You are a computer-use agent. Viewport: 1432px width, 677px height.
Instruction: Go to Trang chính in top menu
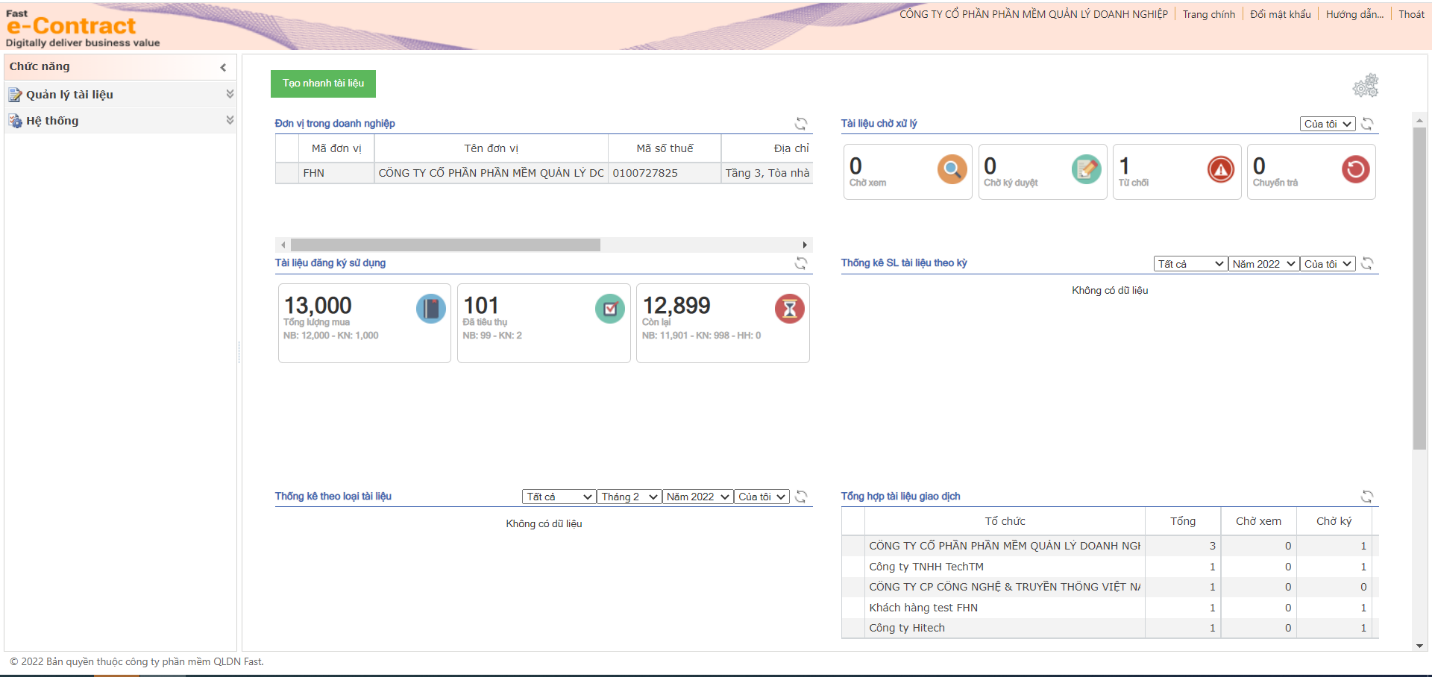pyautogui.click(x=1208, y=14)
